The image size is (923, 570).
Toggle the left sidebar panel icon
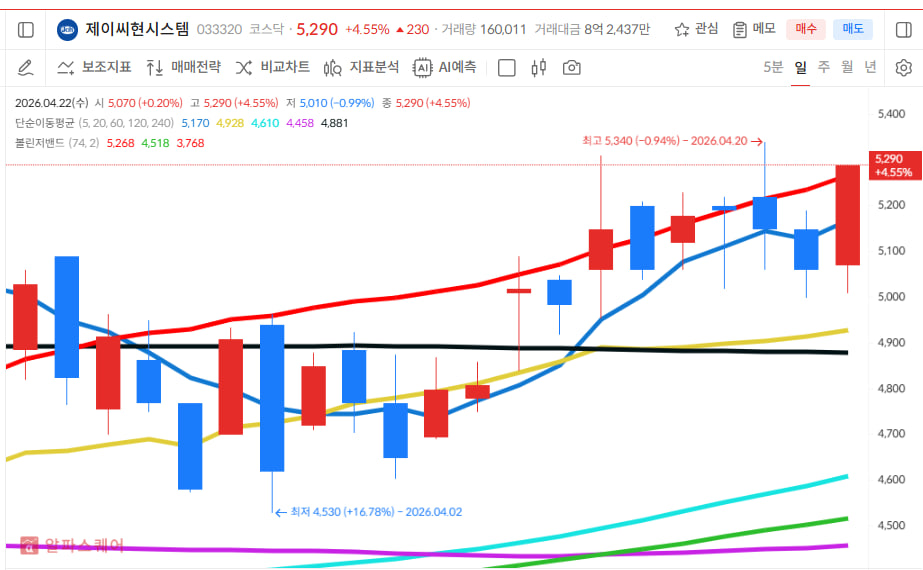coord(26,29)
